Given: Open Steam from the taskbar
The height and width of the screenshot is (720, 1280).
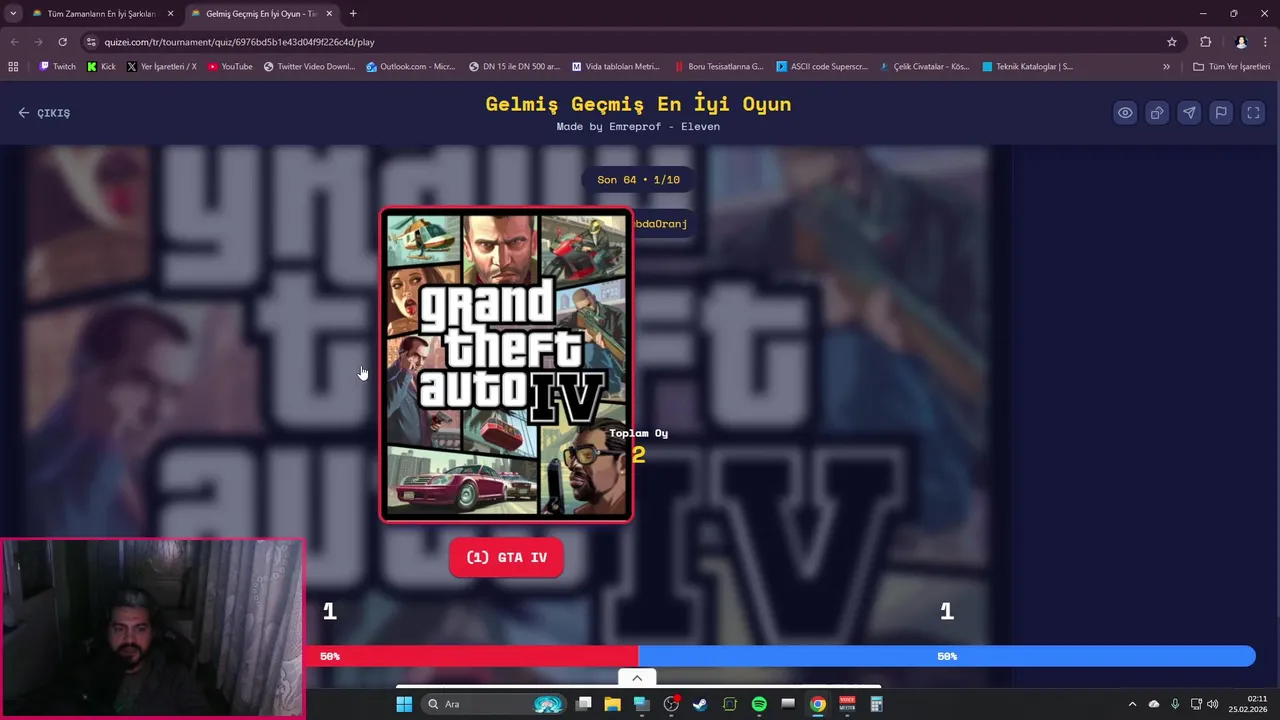Looking at the screenshot, I should coord(700,704).
